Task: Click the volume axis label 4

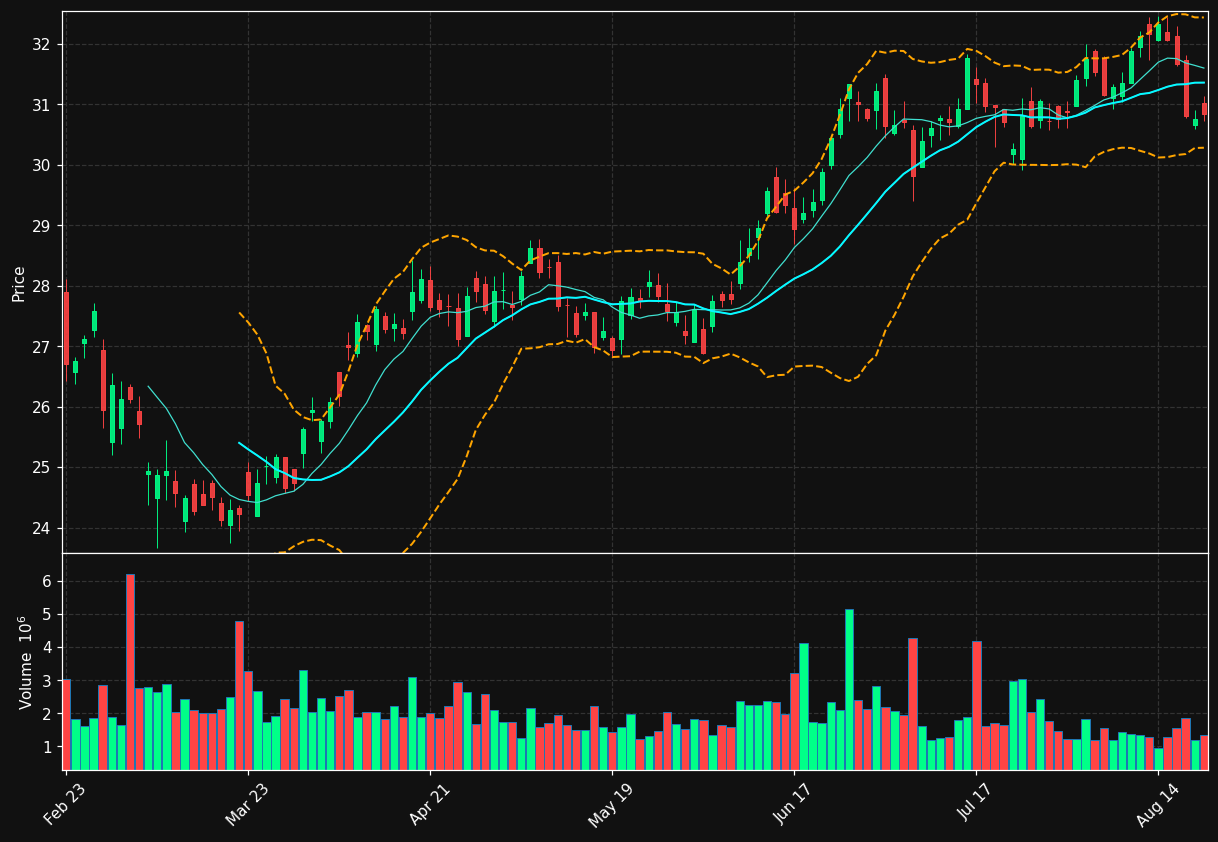Action: [x=48, y=648]
